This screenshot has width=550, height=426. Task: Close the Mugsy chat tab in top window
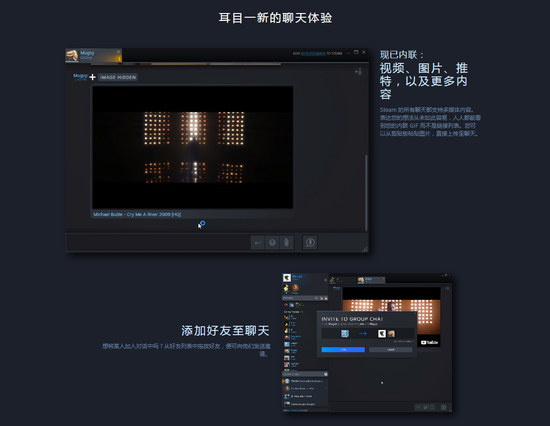coord(119,52)
